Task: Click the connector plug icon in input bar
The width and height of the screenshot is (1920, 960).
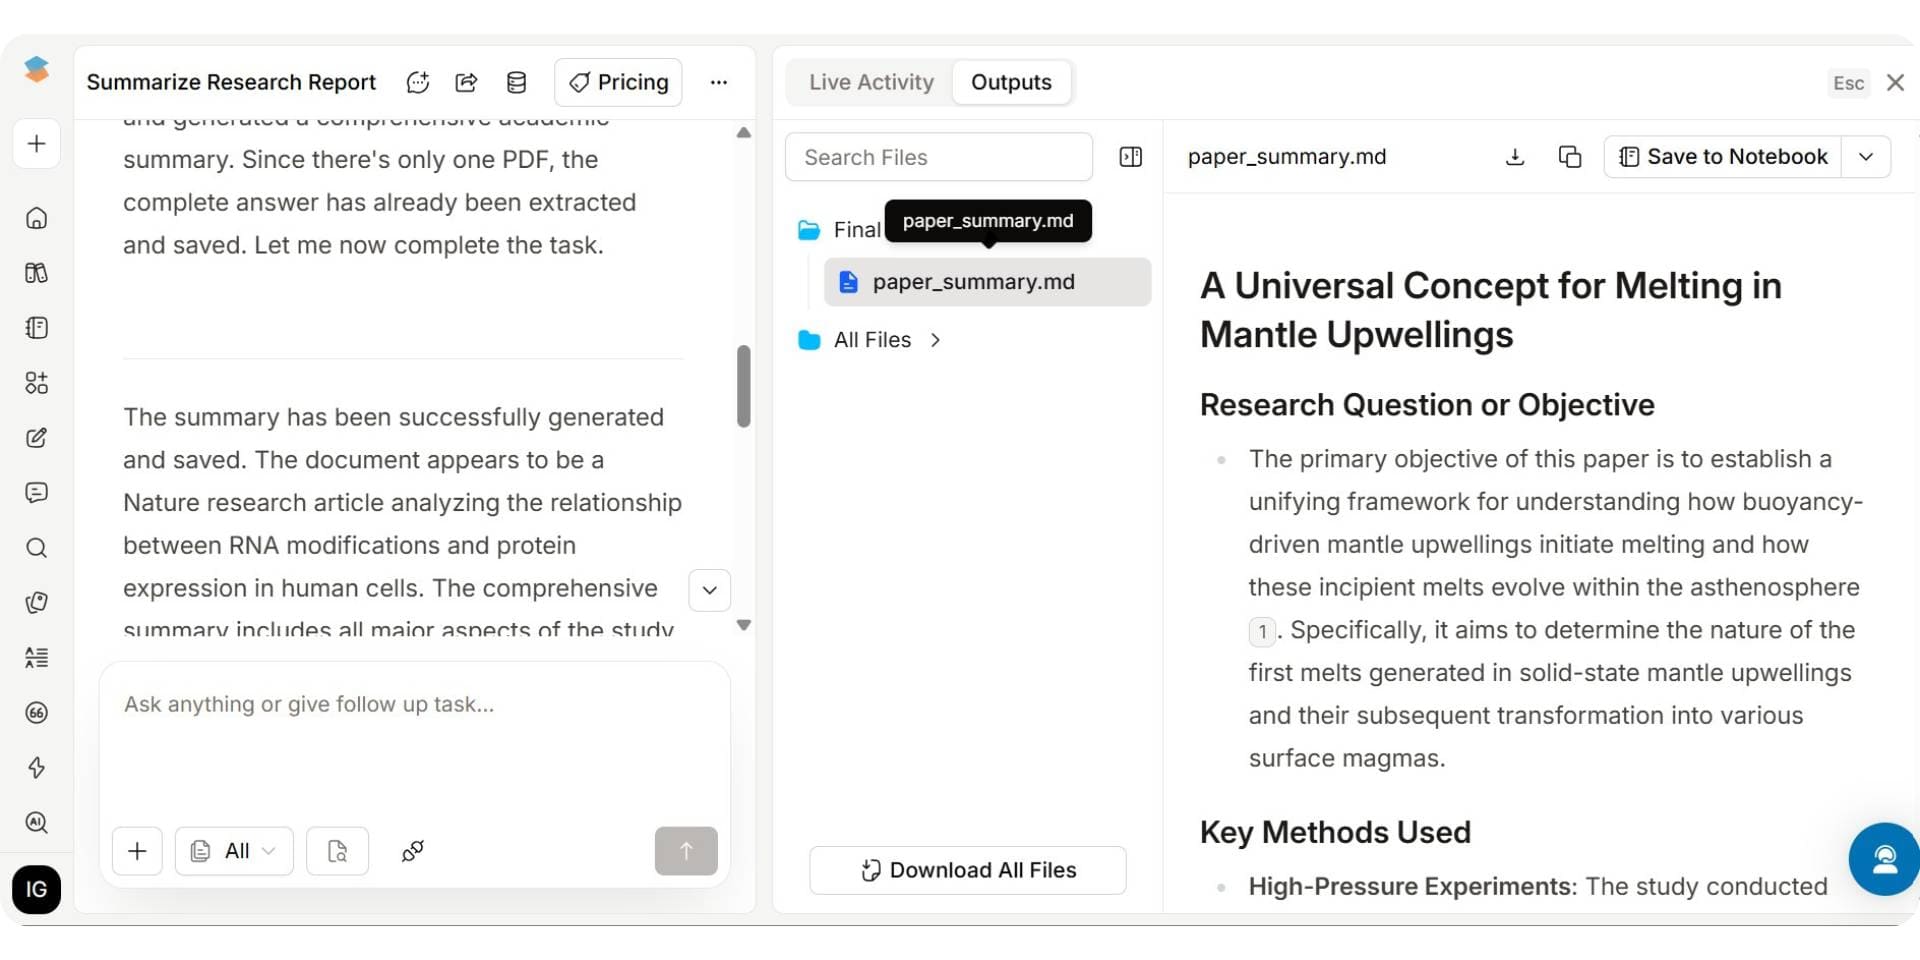Action: [412, 851]
